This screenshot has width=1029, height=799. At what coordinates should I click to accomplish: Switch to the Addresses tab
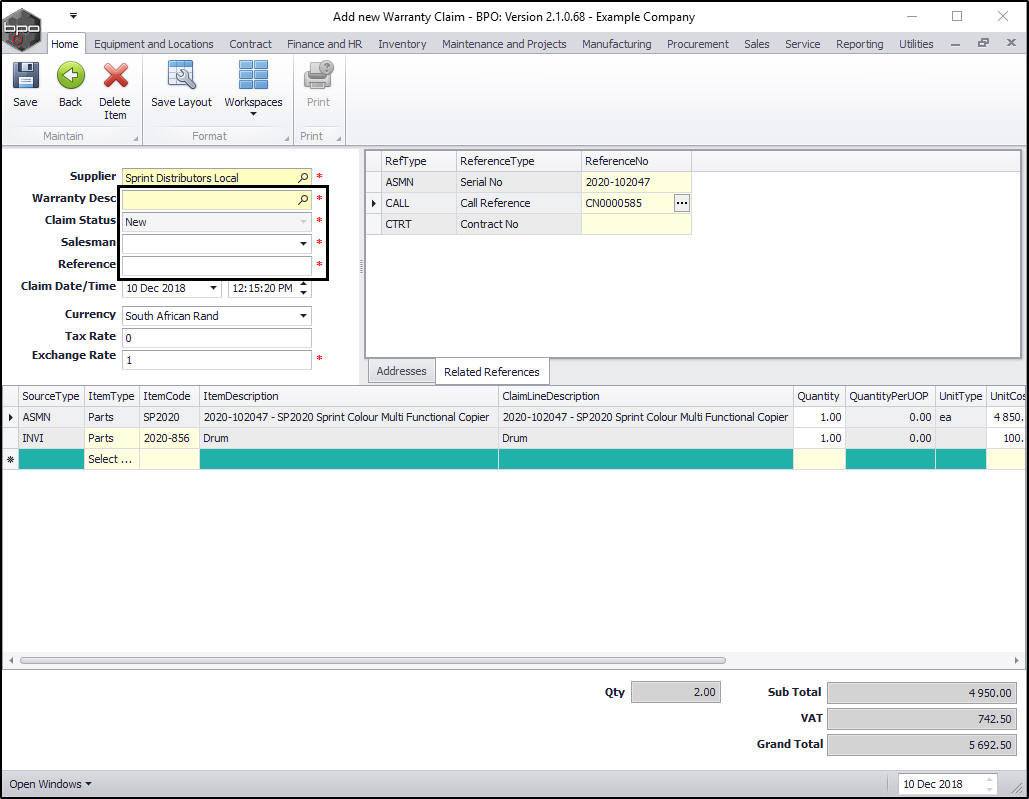click(401, 371)
